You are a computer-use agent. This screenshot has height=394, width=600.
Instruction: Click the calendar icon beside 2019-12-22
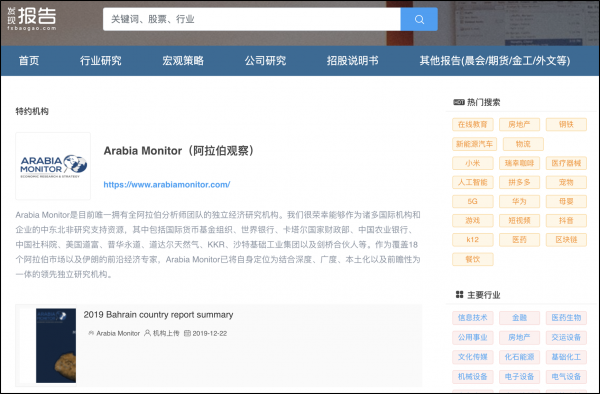tap(187, 333)
